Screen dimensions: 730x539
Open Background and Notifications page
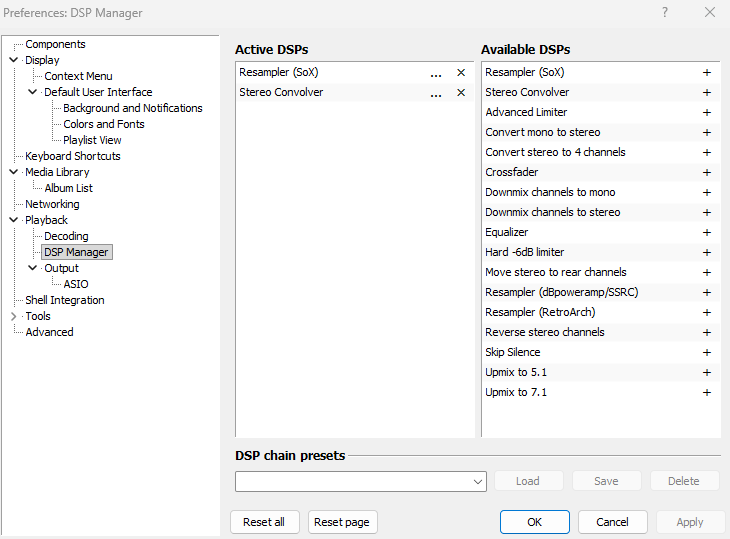pos(133,108)
